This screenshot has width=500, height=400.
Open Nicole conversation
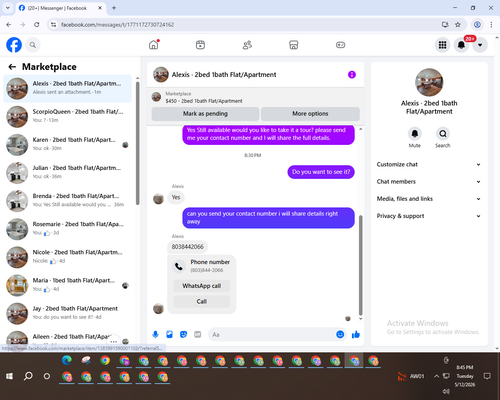click(x=67, y=257)
